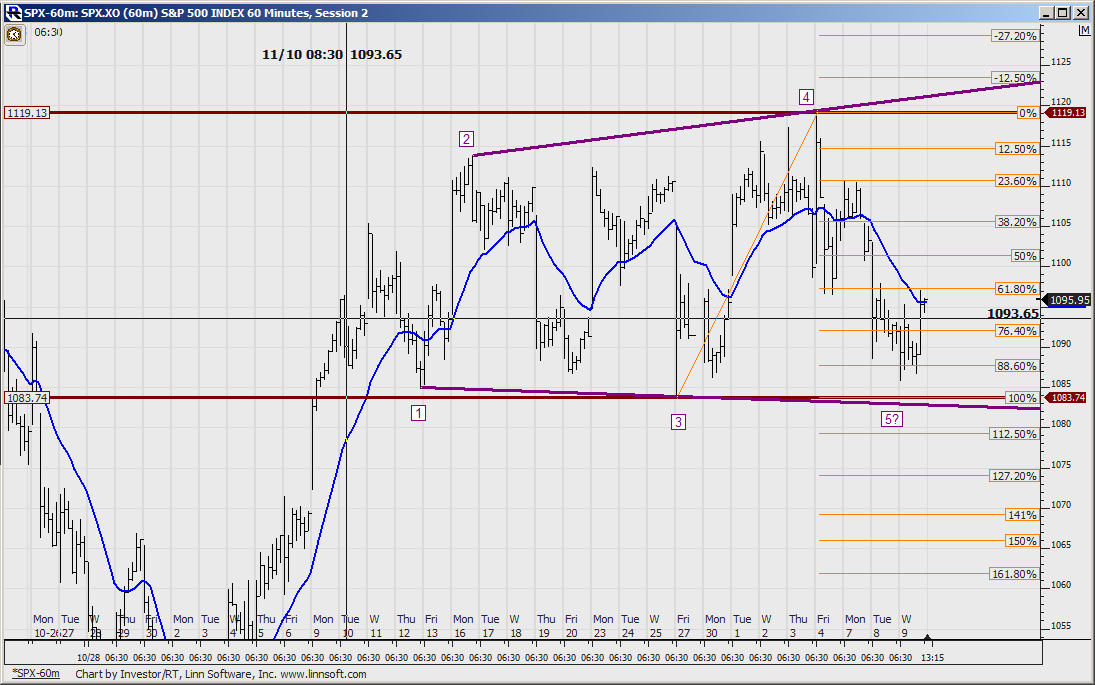
Task: Click the clock icon in chart corner
Action: 14,34
